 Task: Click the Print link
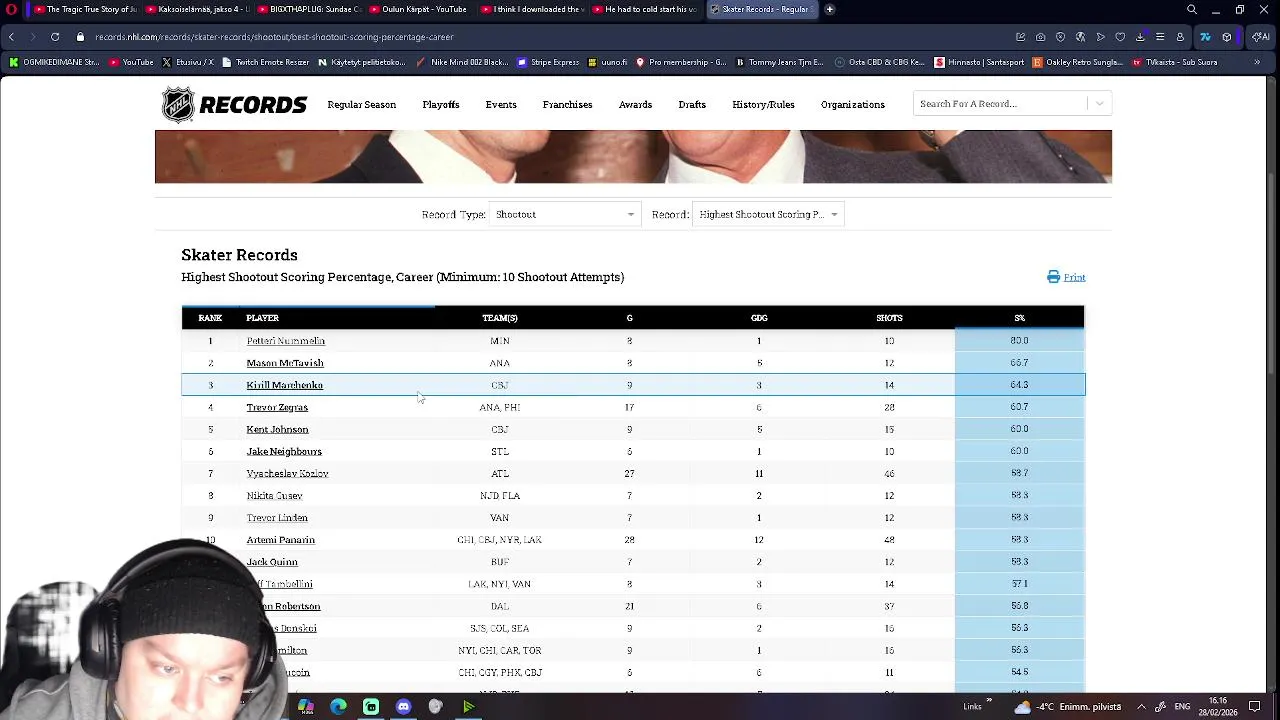click(x=1074, y=277)
